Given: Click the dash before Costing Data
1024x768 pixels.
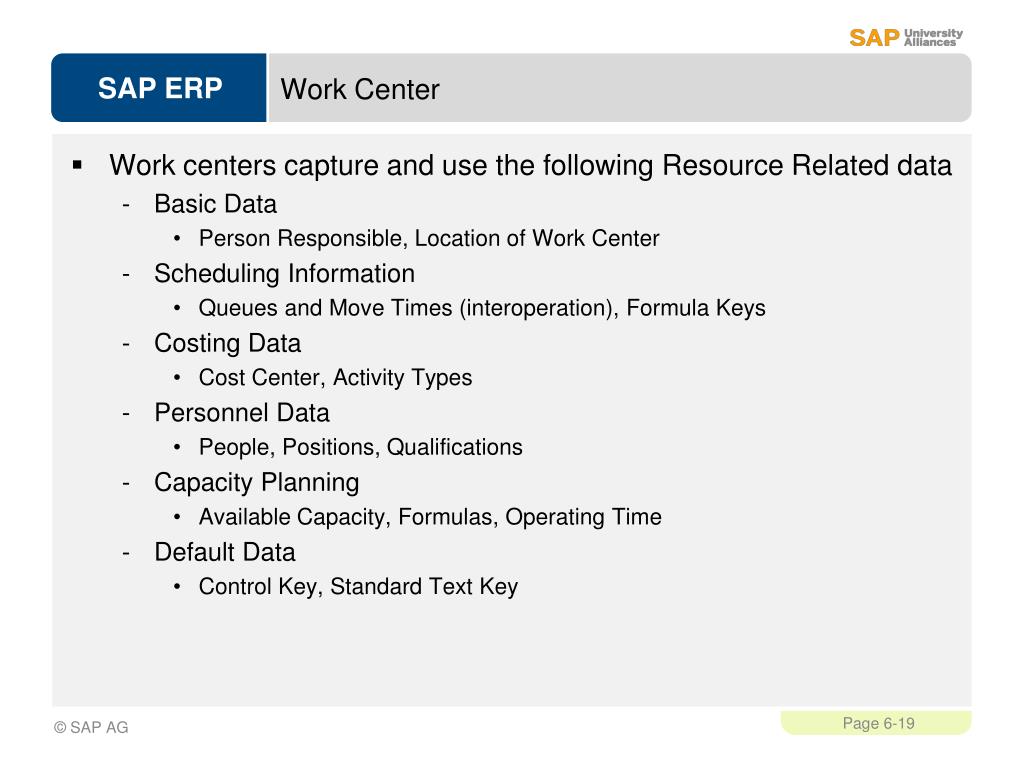Looking at the screenshot, I should (126, 344).
